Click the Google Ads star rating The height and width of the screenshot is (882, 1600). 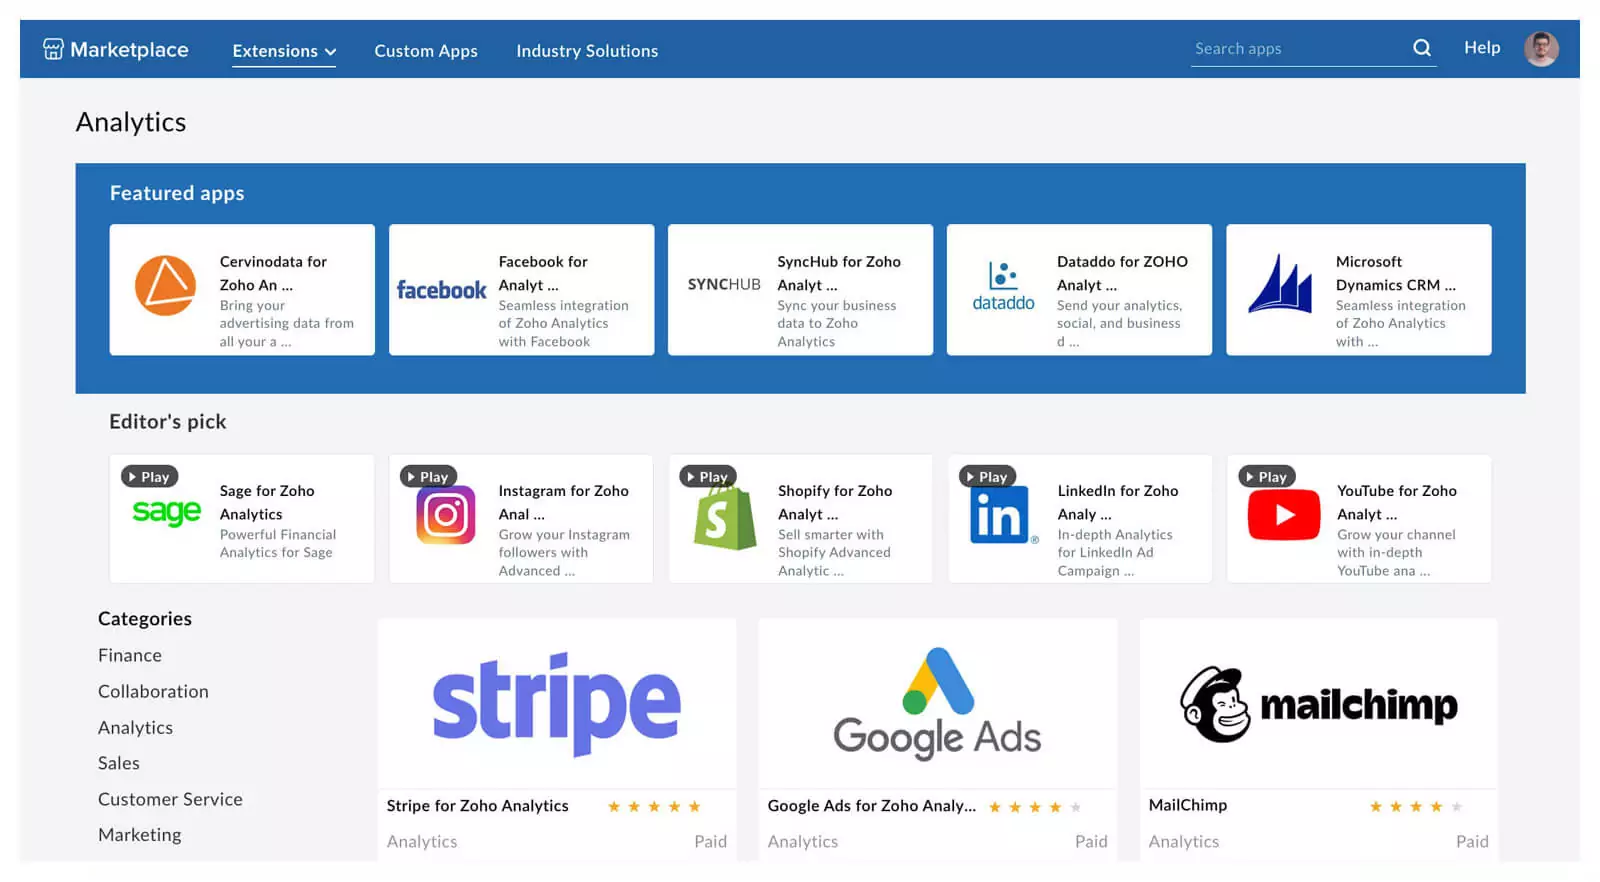1035,807
